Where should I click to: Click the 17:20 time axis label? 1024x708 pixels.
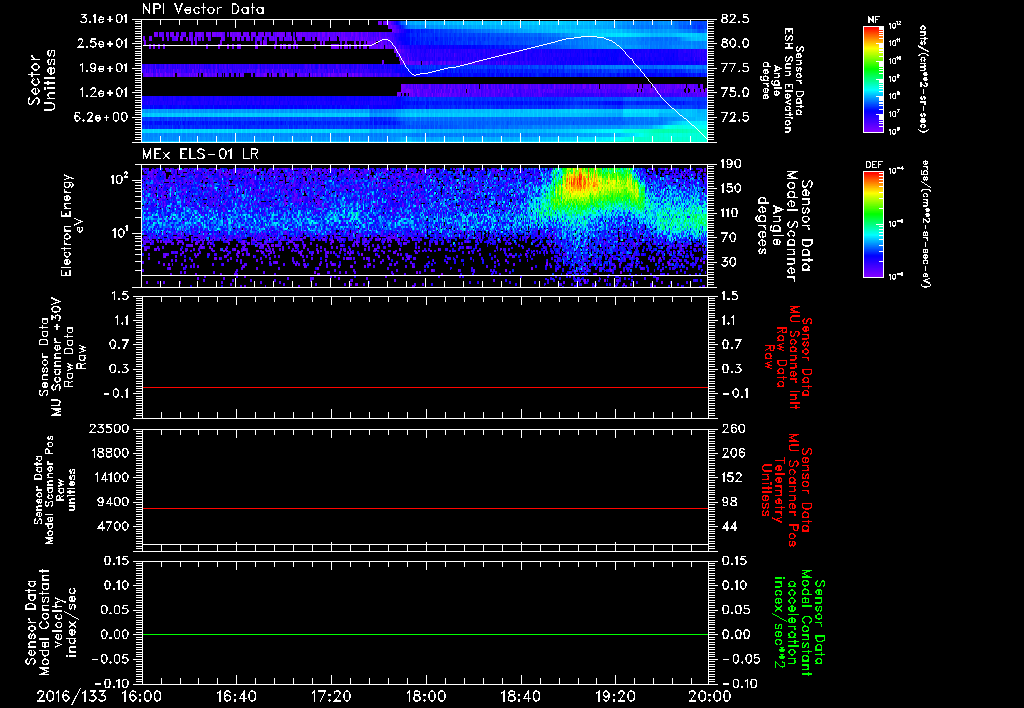click(331, 696)
